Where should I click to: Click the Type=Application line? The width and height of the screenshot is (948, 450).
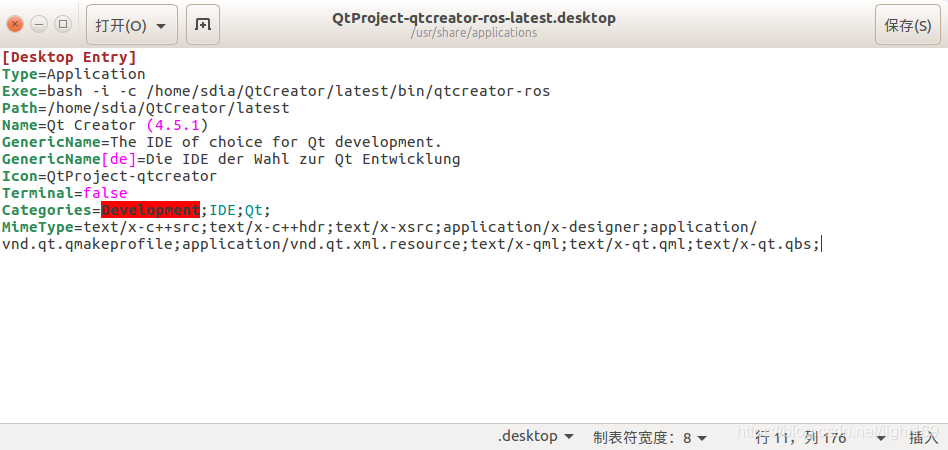[x=74, y=74]
